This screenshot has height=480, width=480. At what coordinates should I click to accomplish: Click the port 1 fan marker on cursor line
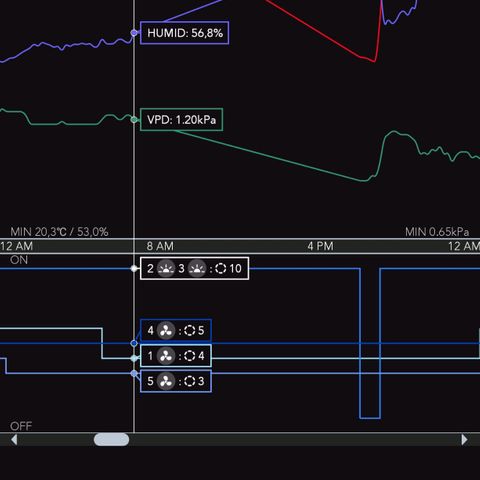134,358
